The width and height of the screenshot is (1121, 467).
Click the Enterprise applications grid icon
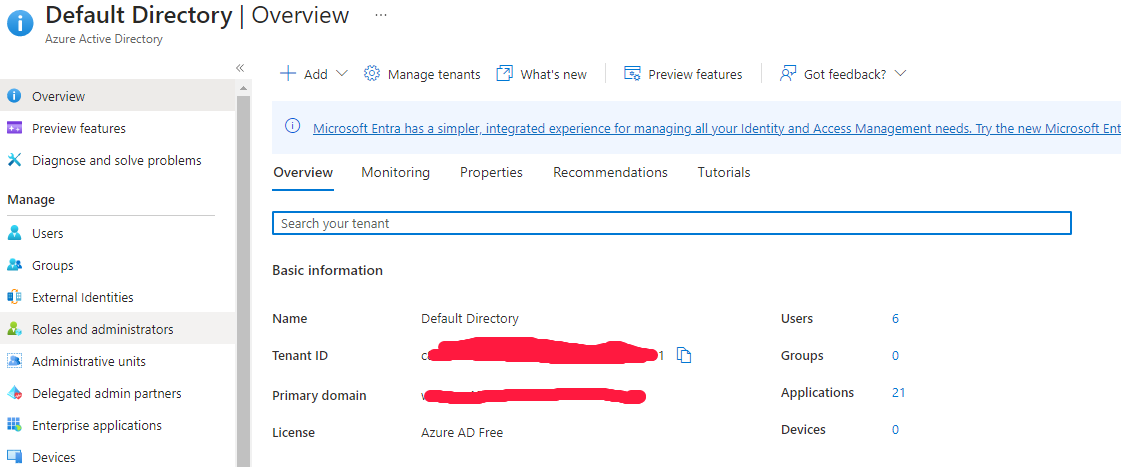[x=14, y=426]
